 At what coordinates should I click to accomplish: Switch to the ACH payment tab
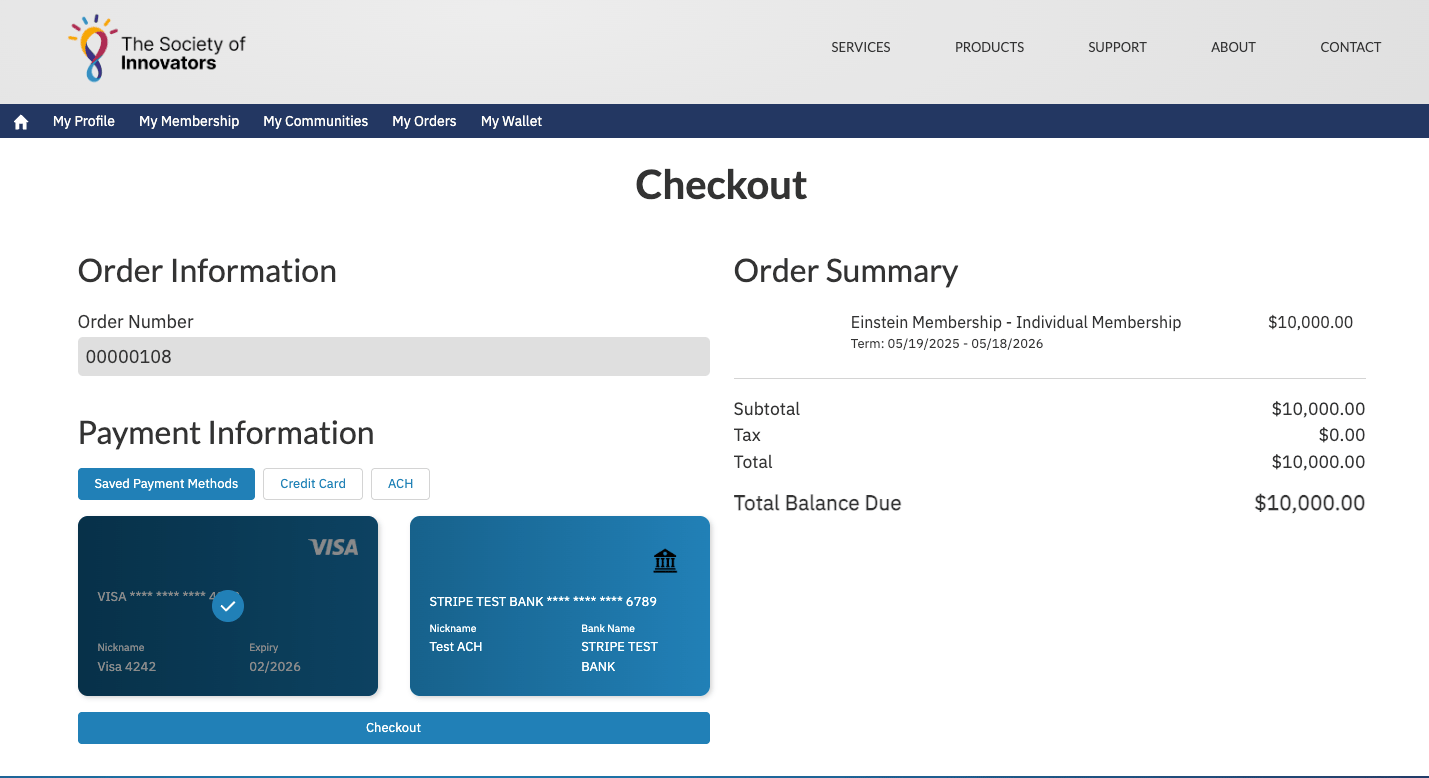[401, 484]
